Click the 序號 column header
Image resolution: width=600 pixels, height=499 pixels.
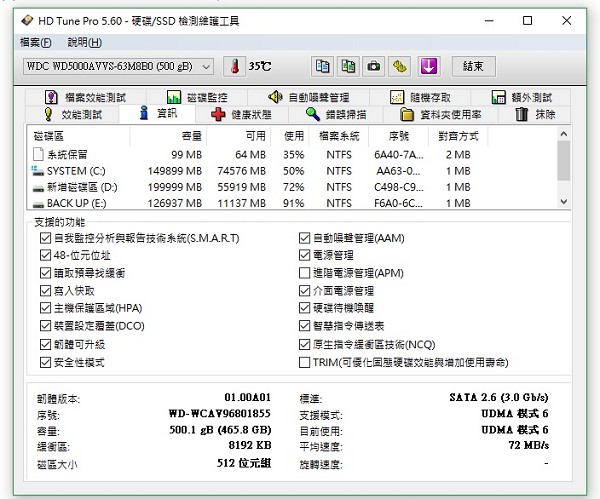coord(398,136)
